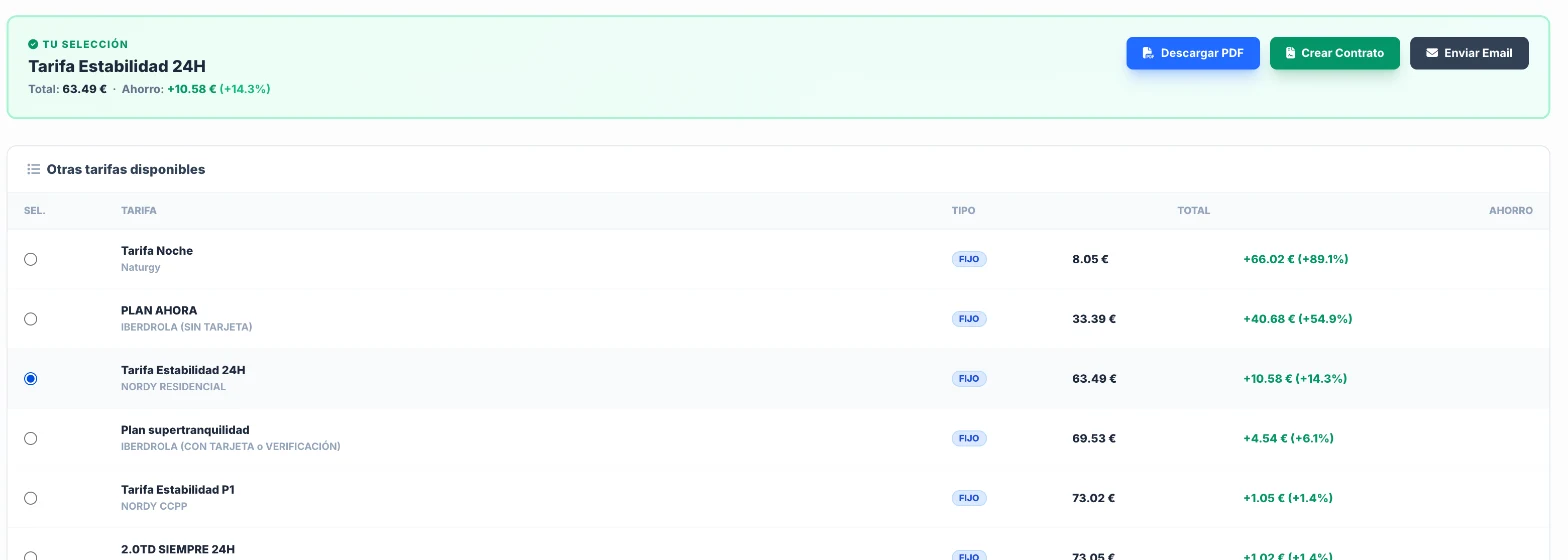Image resolution: width=1568 pixels, height=560 pixels.
Task: Click the TARIFA column header
Action: coord(139,211)
